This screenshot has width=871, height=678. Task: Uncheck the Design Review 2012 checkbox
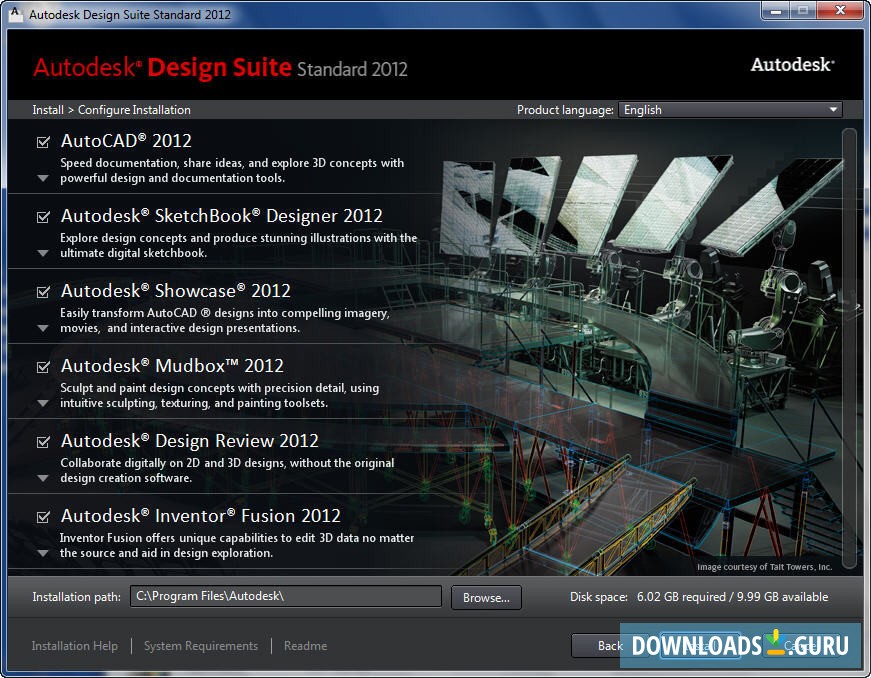click(43, 442)
